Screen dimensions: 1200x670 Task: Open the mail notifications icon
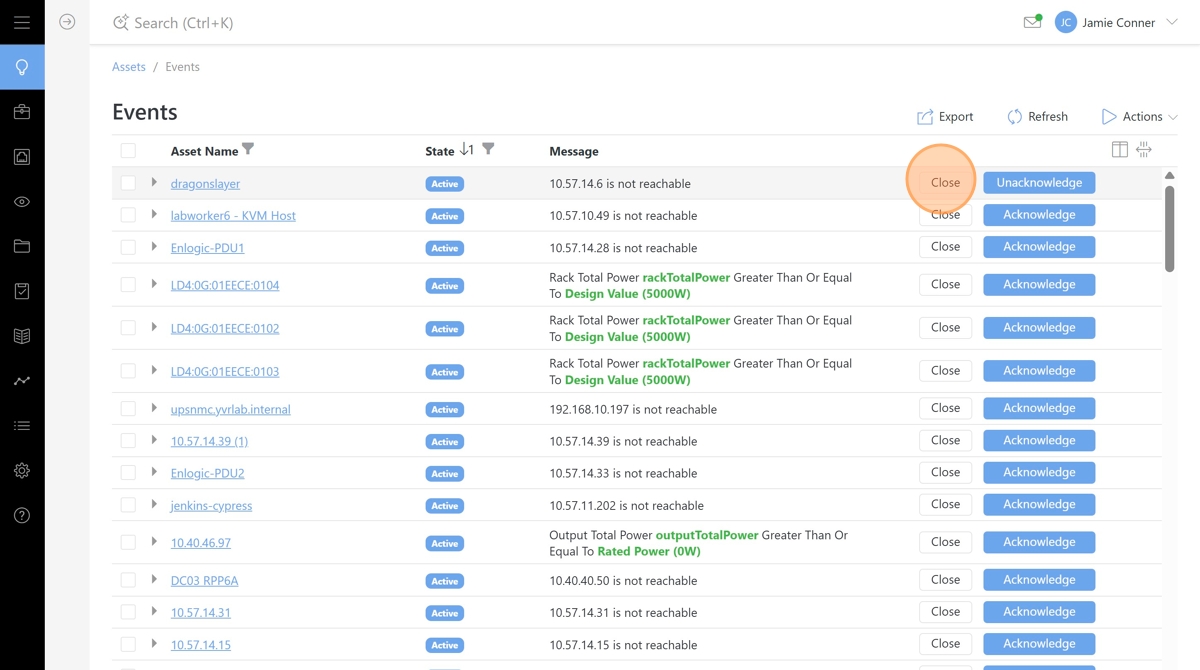(x=1032, y=22)
